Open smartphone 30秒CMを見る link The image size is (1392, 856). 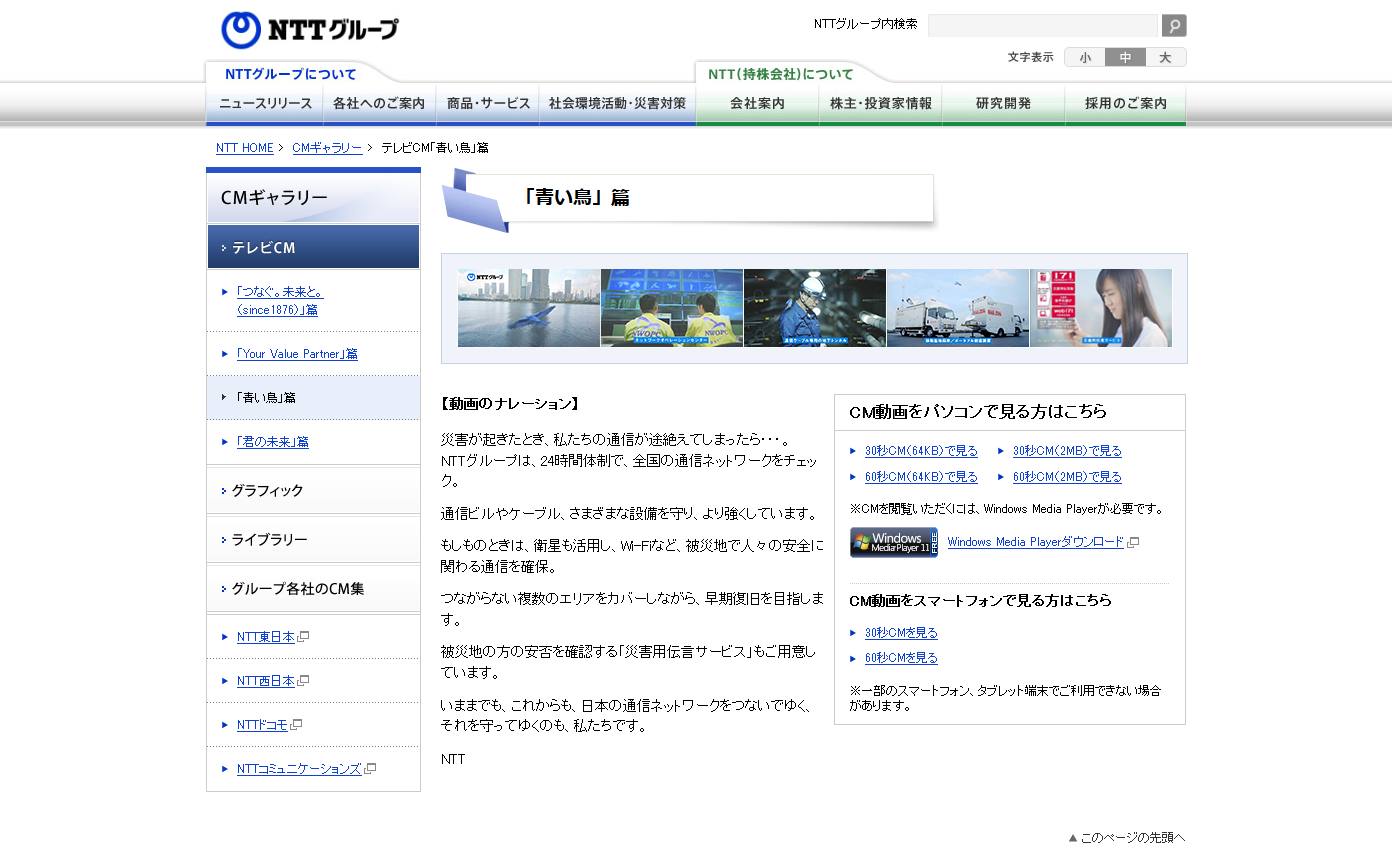[x=901, y=633]
